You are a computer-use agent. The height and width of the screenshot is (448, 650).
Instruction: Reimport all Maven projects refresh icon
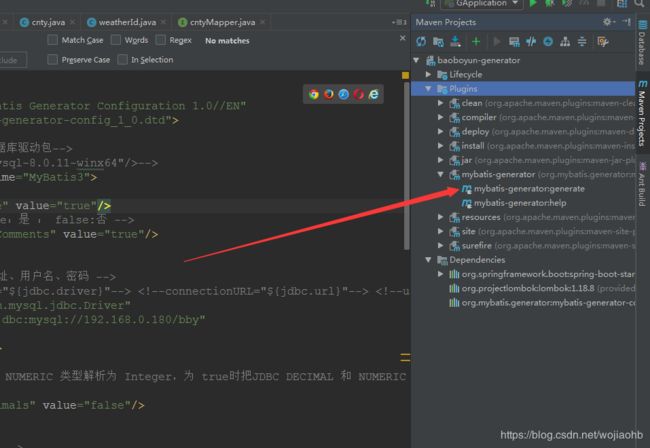[421, 41]
